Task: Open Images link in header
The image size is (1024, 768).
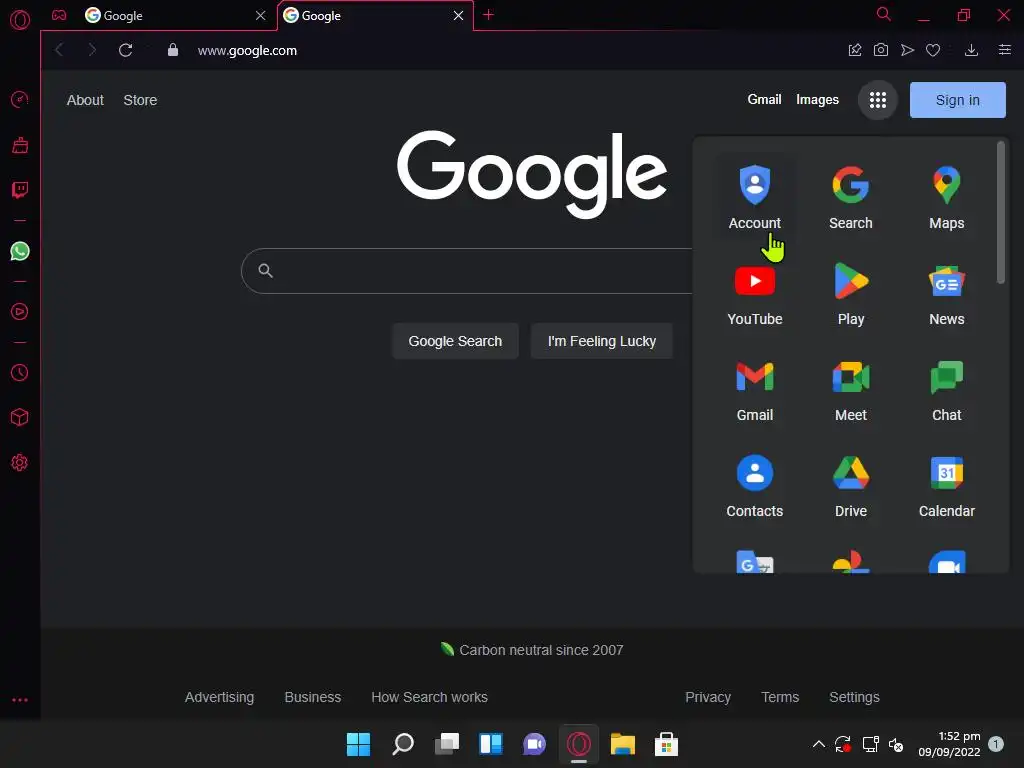Action: (817, 99)
